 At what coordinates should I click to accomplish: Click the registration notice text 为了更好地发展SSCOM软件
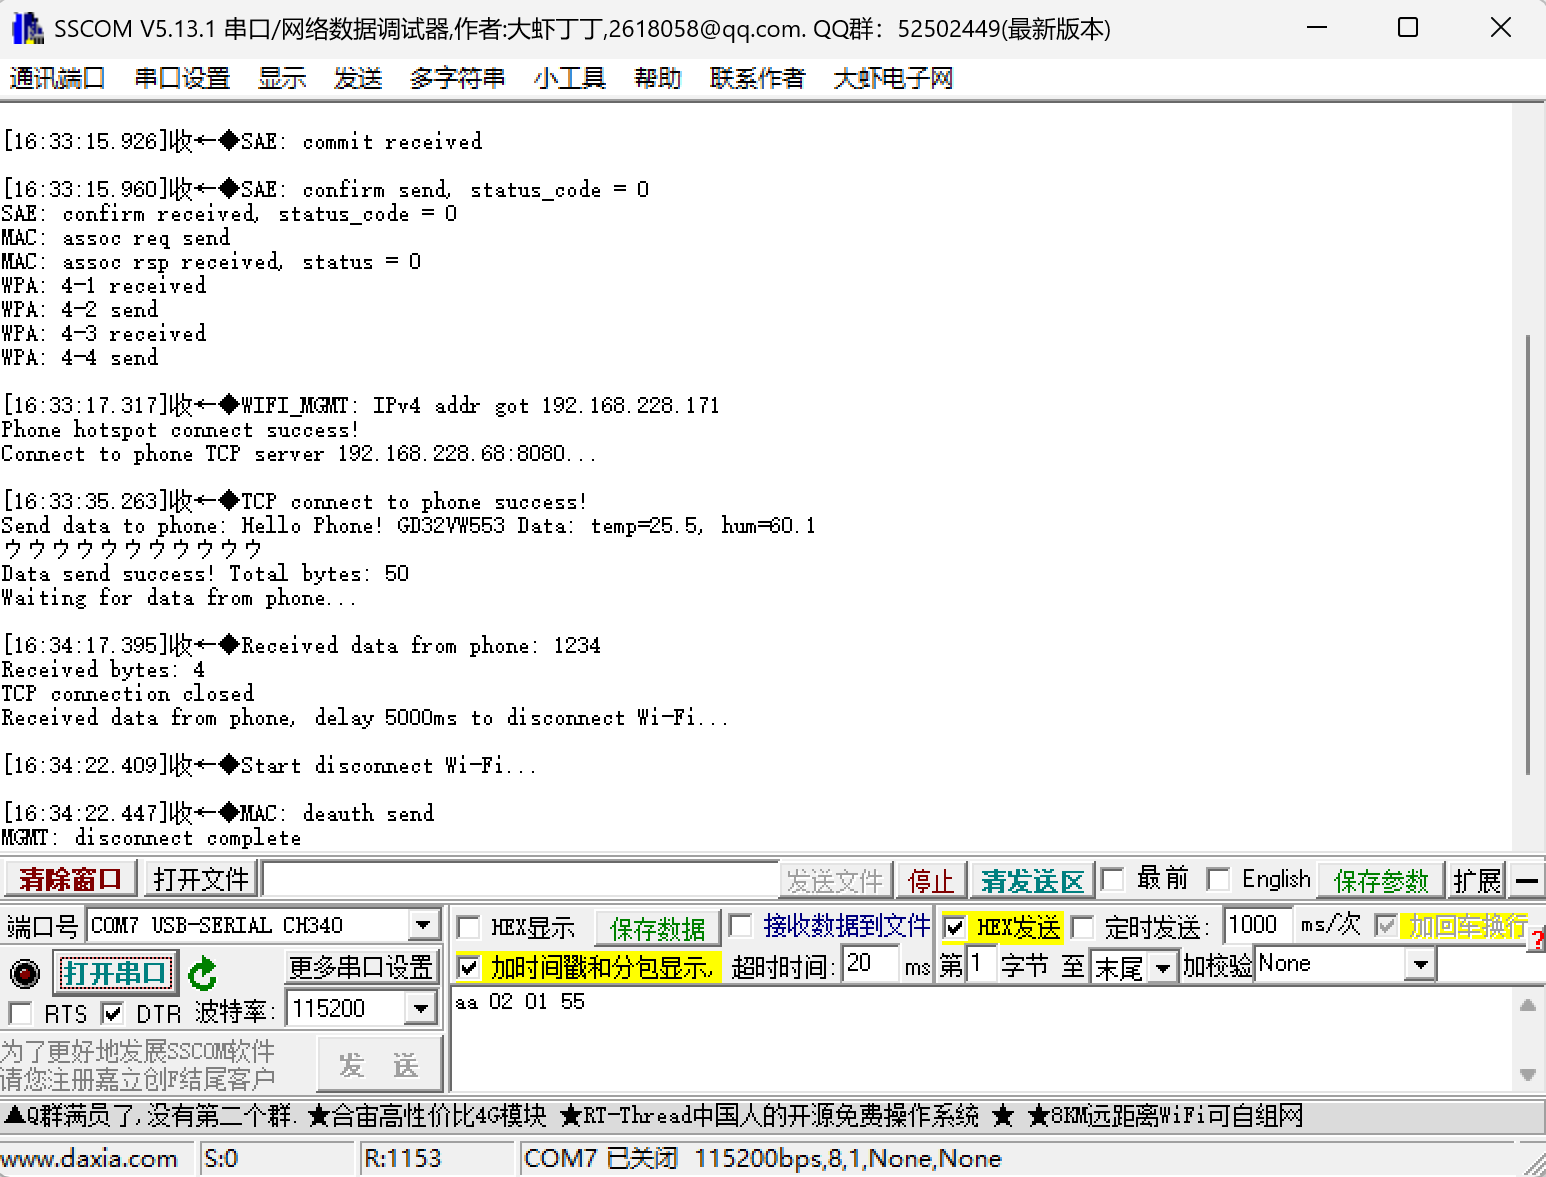pyautogui.click(x=138, y=1051)
